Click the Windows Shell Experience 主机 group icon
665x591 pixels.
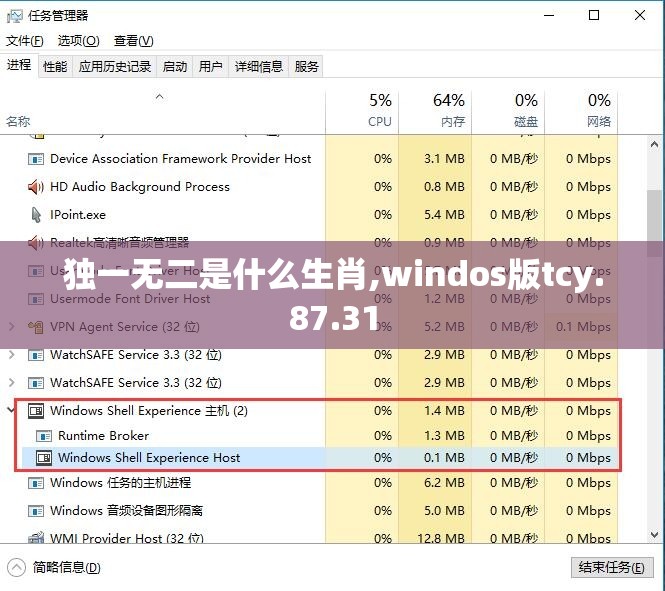[x=36, y=411]
